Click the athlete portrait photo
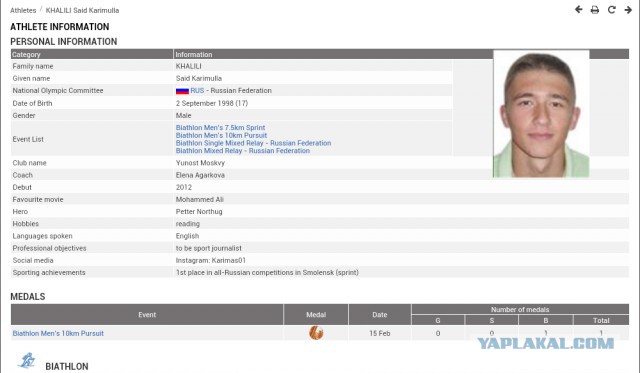Viewport: 640px width, 373px height. click(541, 114)
